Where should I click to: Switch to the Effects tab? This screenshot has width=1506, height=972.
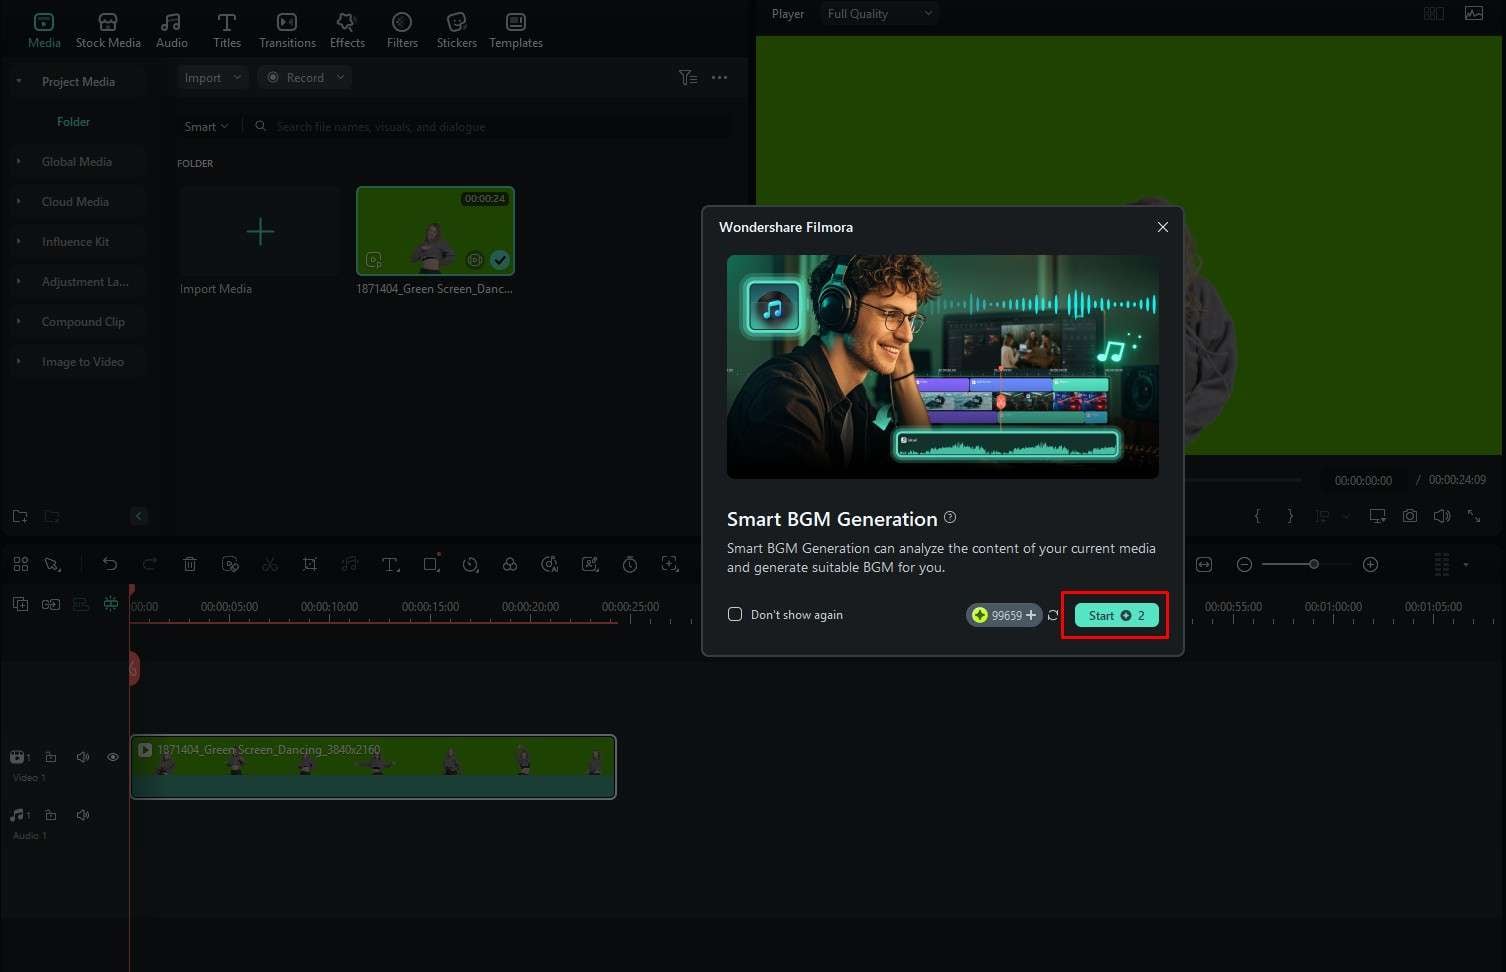coord(347,30)
